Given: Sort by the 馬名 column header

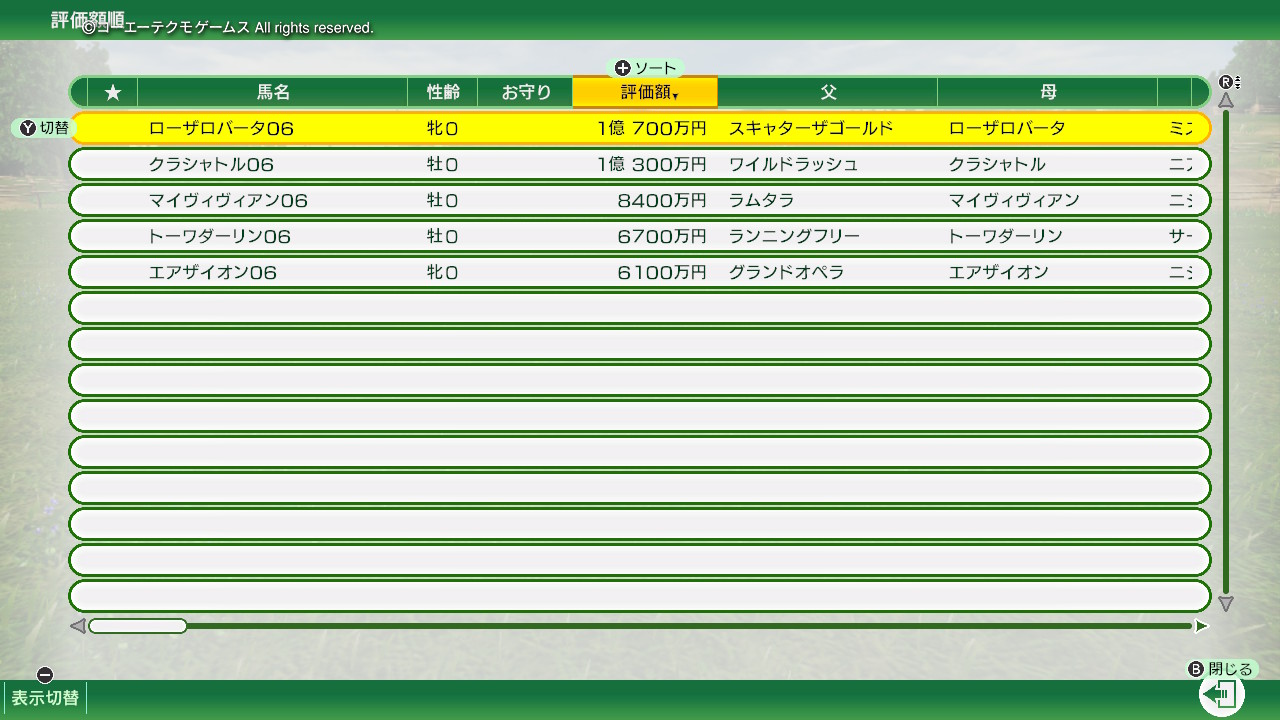Looking at the screenshot, I should click(273, 92).
